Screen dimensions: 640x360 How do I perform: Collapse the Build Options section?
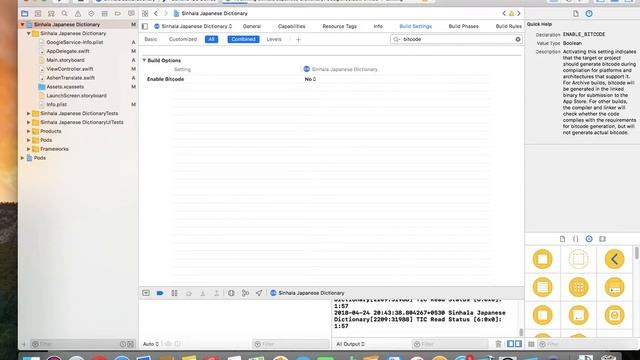pos(144,60)
